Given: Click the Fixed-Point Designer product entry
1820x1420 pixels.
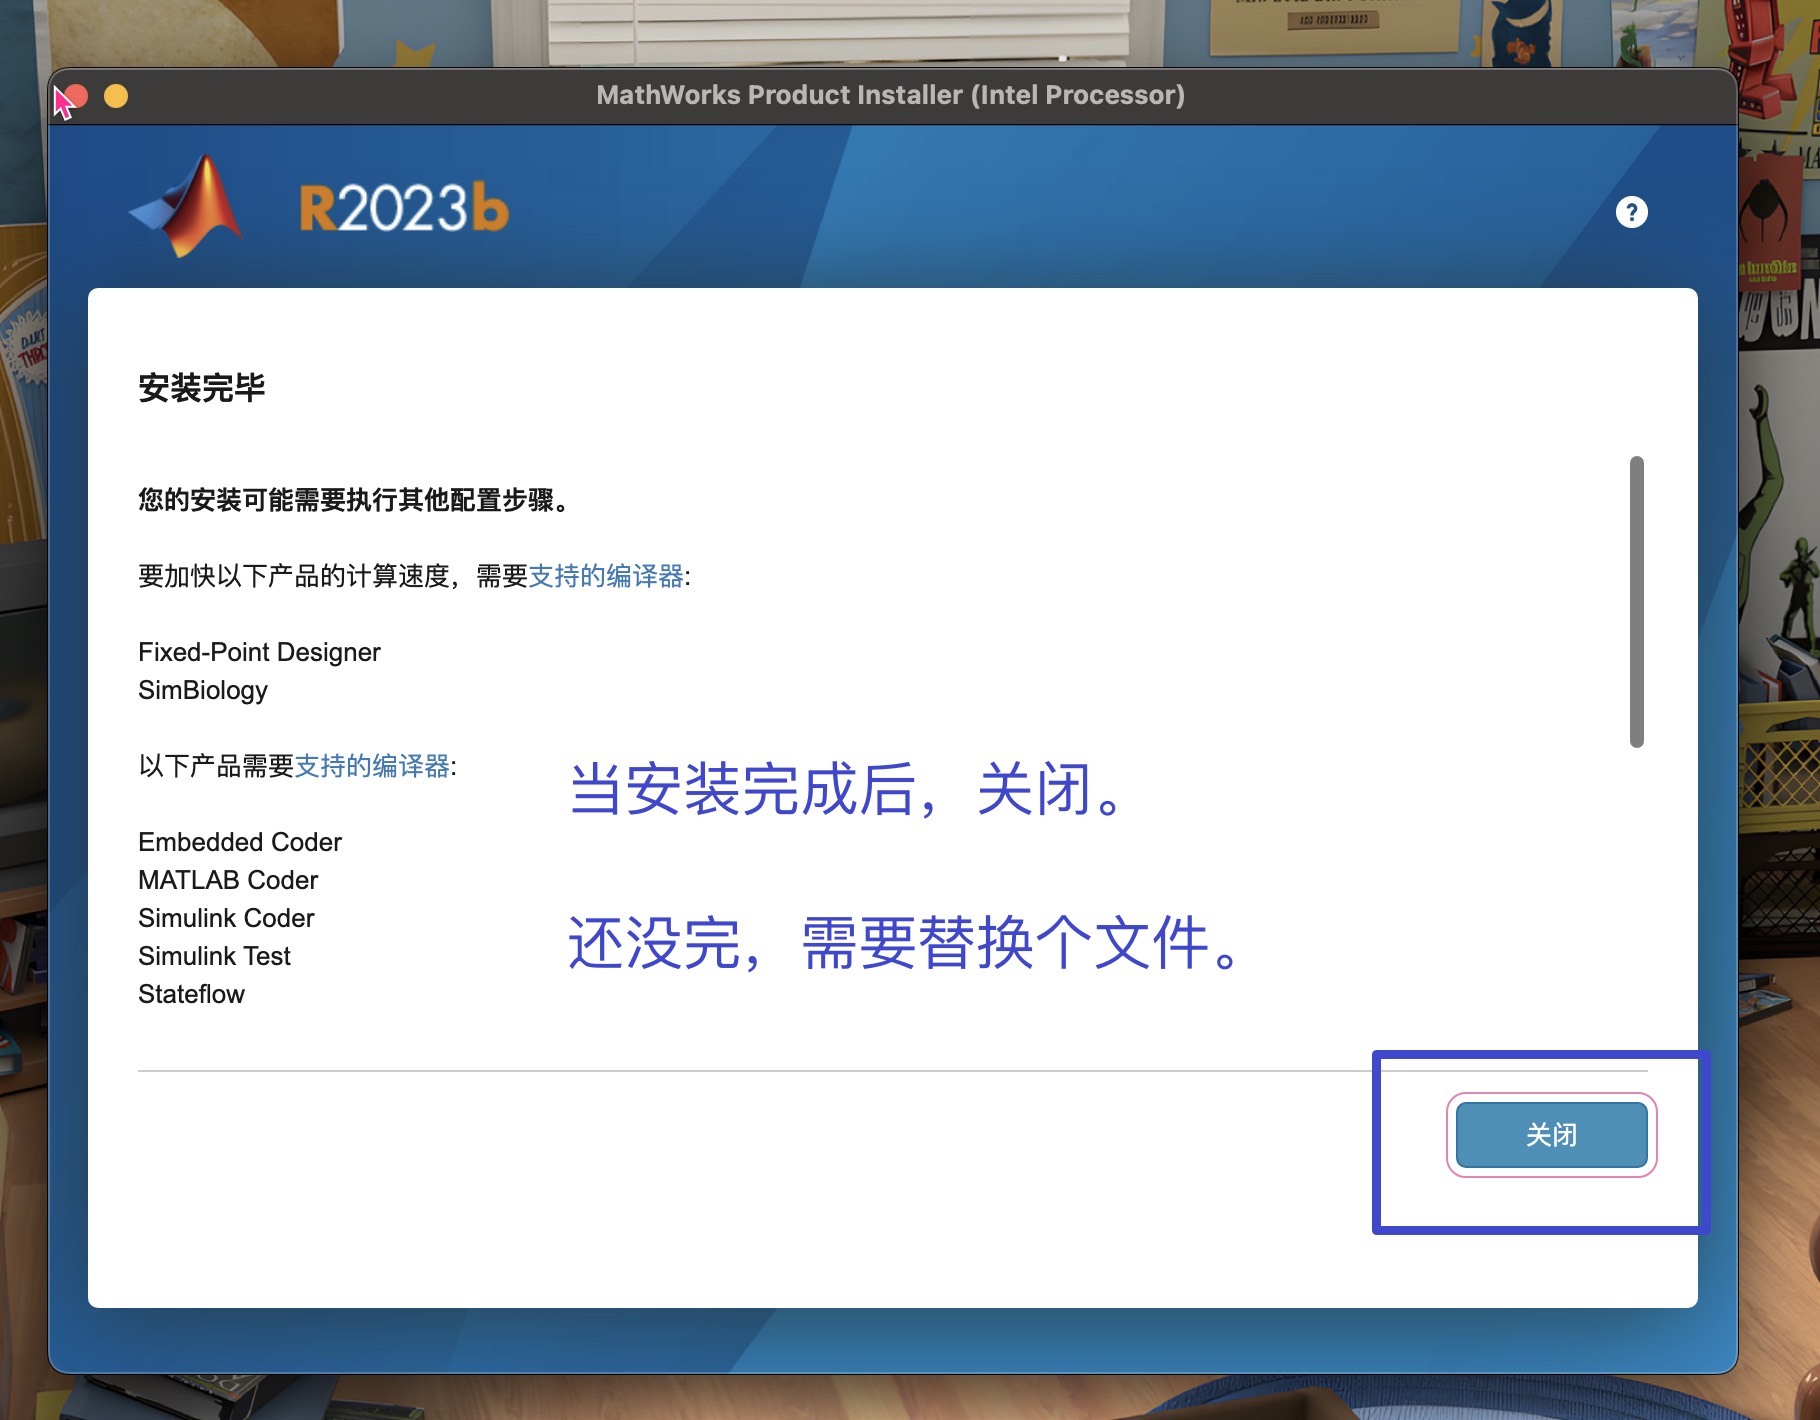Looking at the screenshot, I should 258,652.
